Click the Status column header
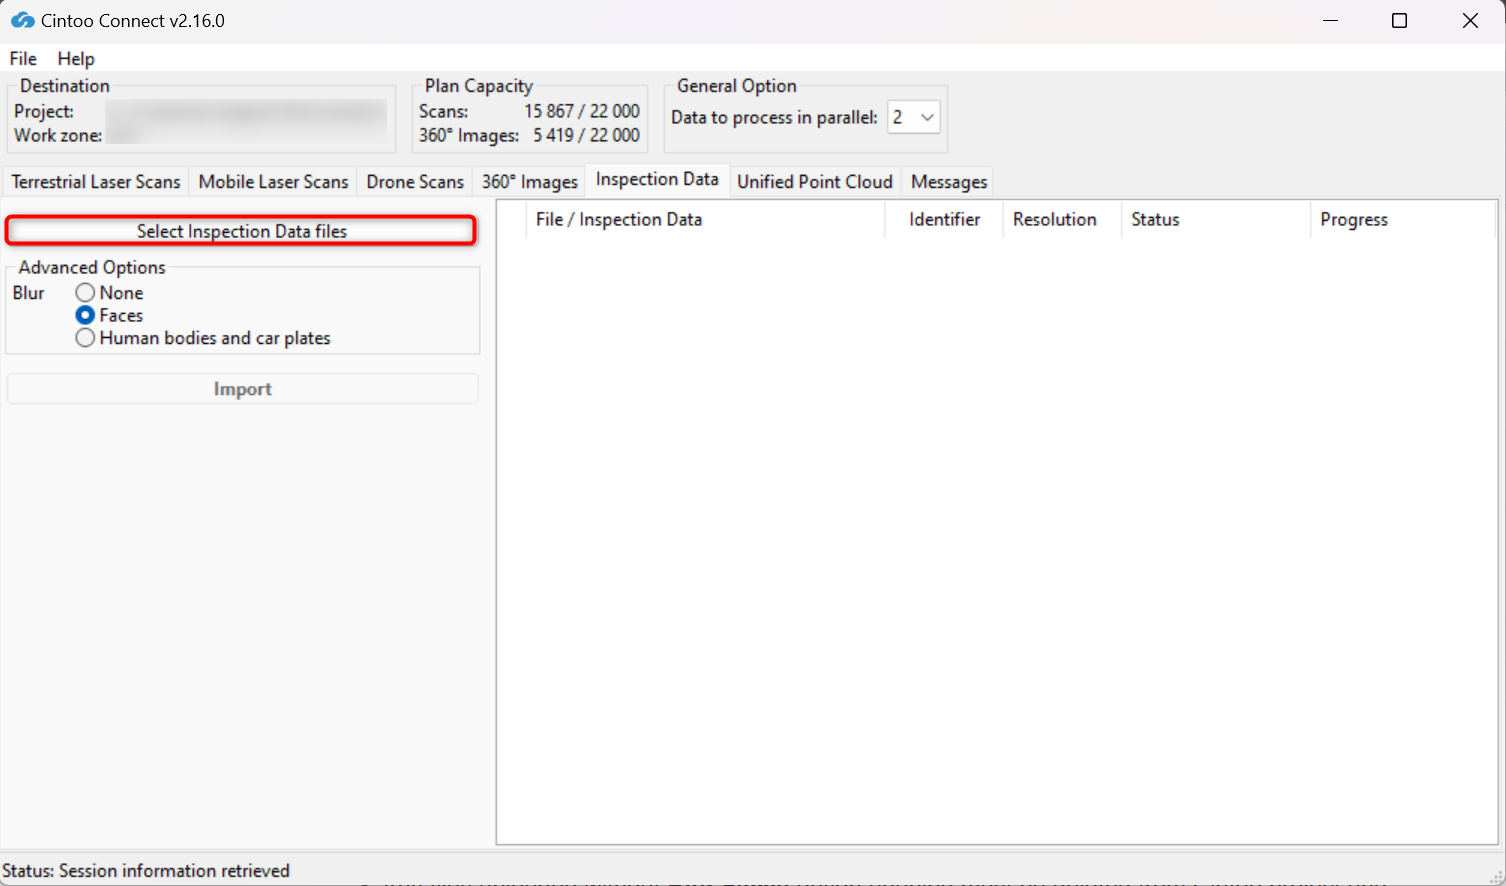The height and width of the screenshot is (886, 1506). (1215, 220)
